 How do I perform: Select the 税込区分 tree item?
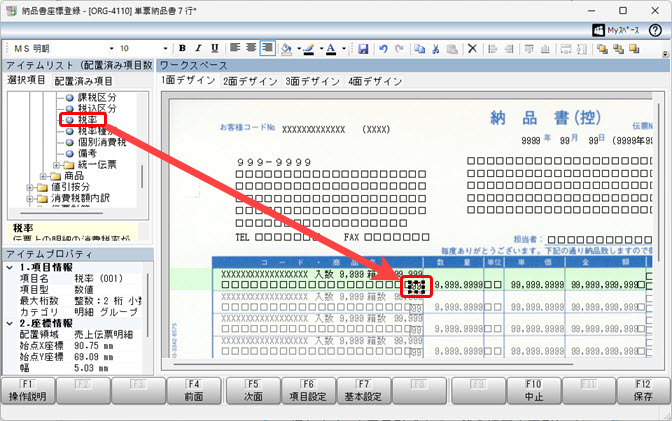point(96,108)
